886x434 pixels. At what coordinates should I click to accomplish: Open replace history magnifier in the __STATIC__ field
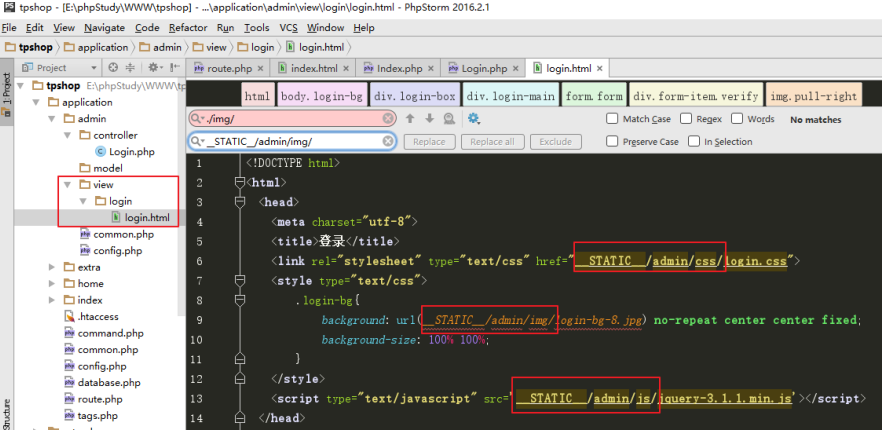(x=199, y=141)
